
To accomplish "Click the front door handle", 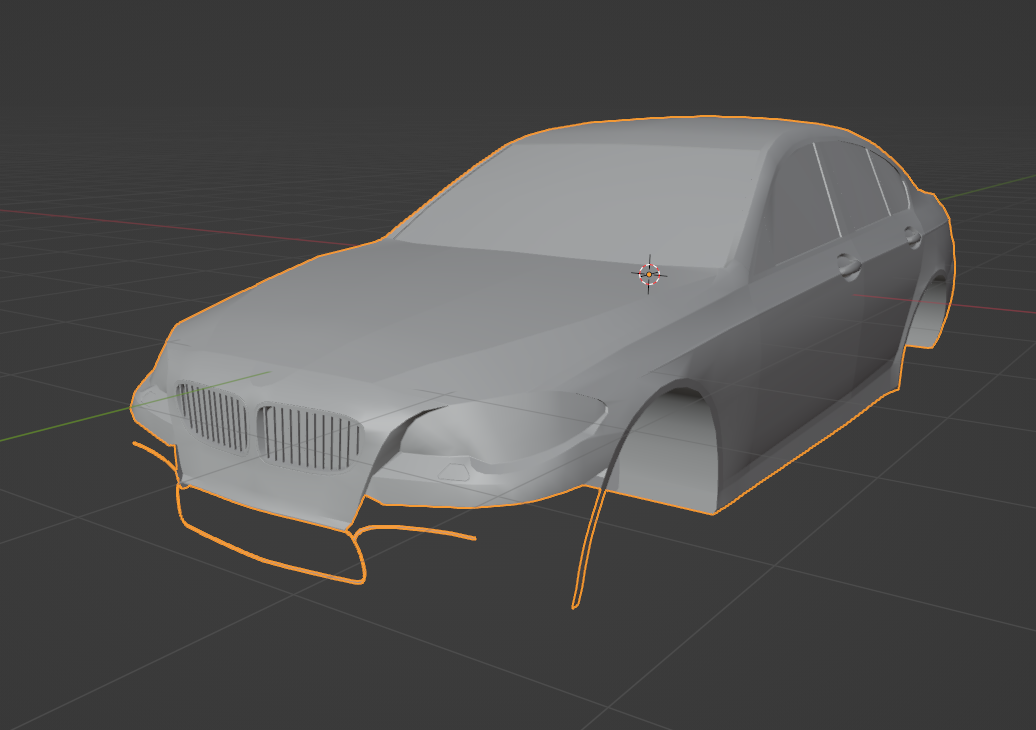I will pos(848,266).
